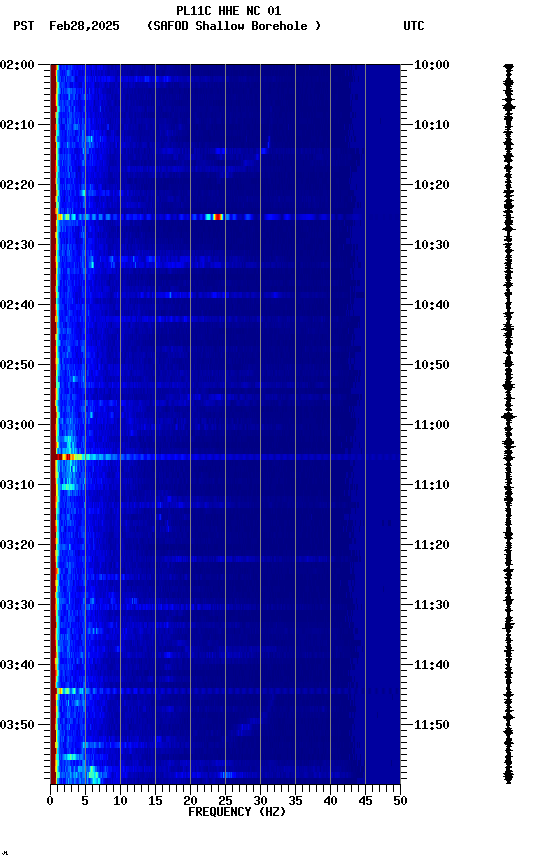The width and height of the screenshot is (552, 864).
Task: Click the date label Feb28,2025
Action: pyautogui.click(x=84, y=26)
